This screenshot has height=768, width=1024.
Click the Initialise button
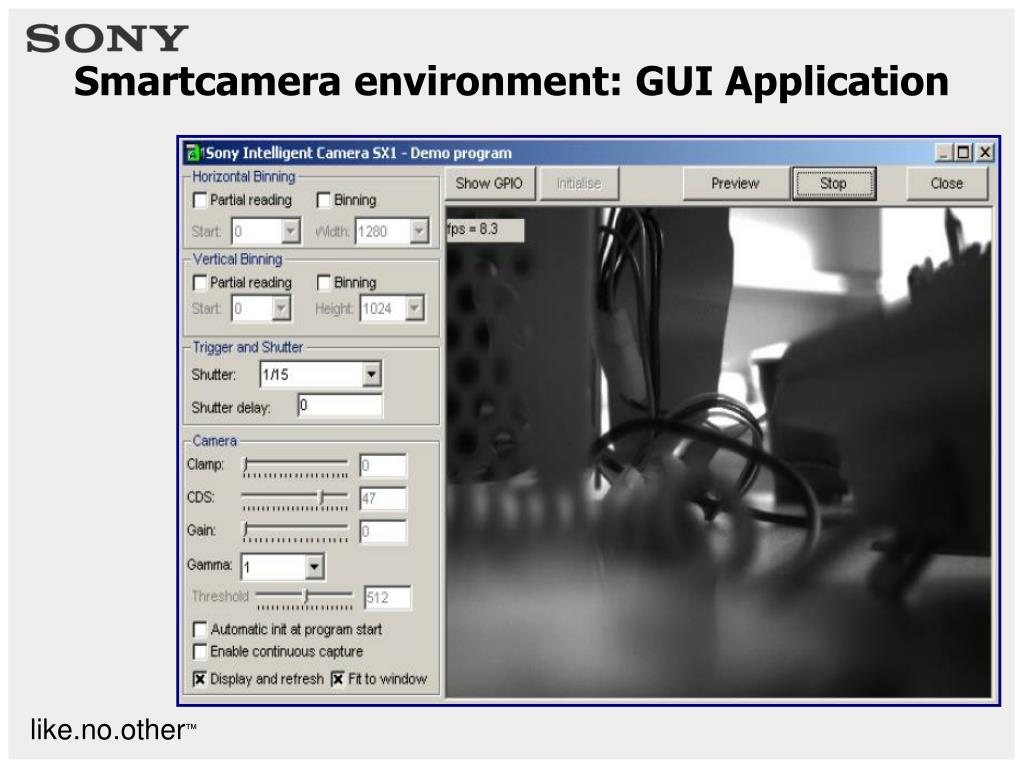pyautogui.click(x=579, y=184)
